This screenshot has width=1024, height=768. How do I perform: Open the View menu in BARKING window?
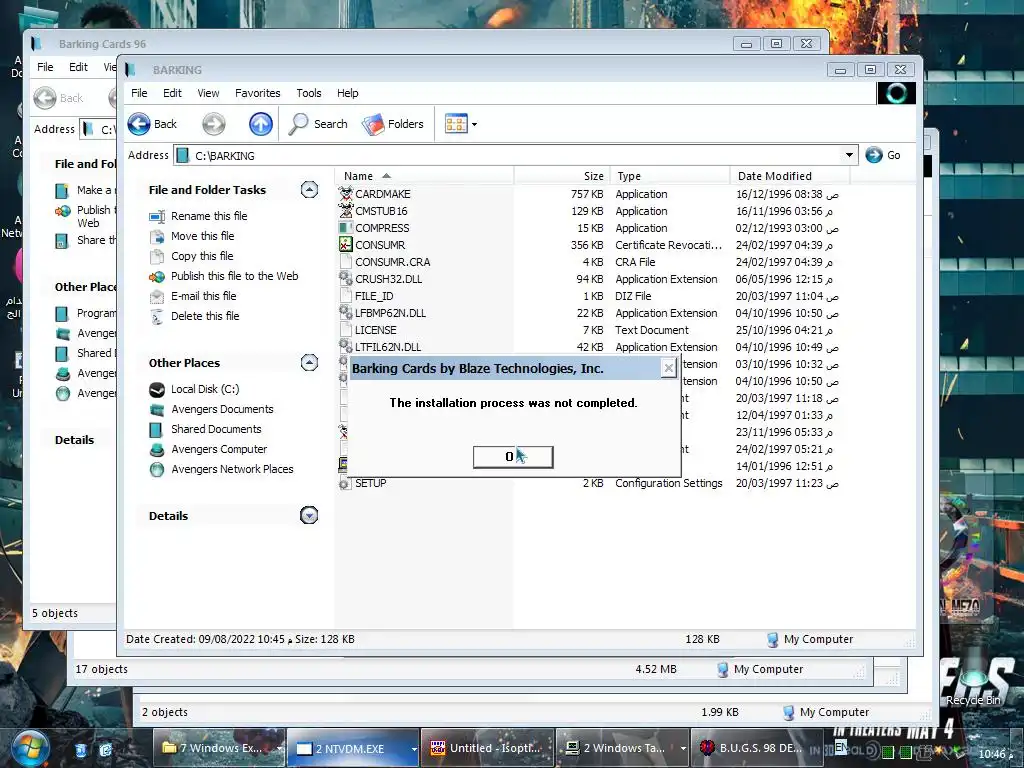click(208, 93)
